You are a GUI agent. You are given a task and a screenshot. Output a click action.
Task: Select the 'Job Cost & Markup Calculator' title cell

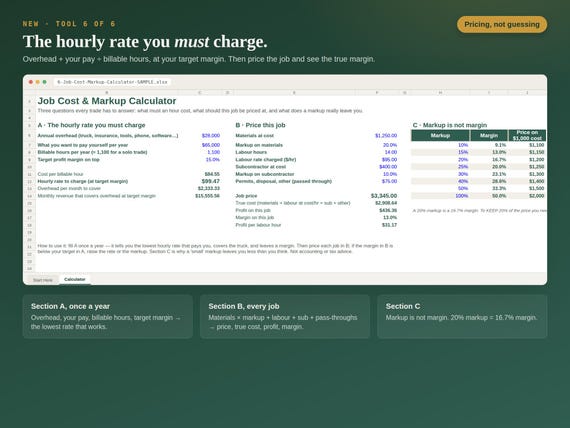click(107, 101)
